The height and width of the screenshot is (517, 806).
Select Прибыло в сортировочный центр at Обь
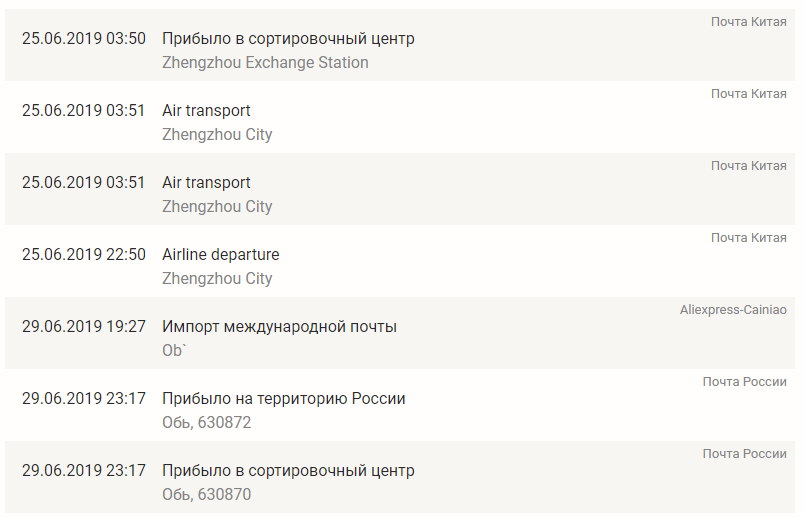tap(288, 470)
